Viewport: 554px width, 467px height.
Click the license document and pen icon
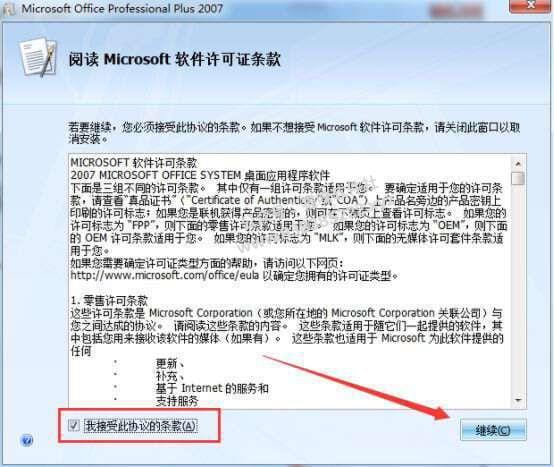coord(39,57)
